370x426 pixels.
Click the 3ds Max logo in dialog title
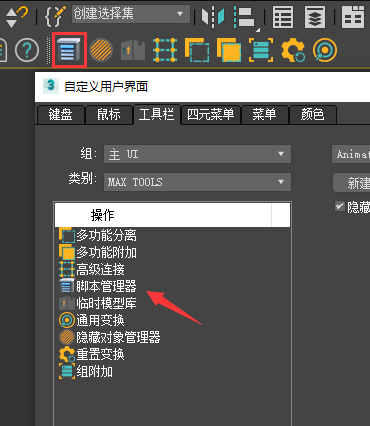51,86
